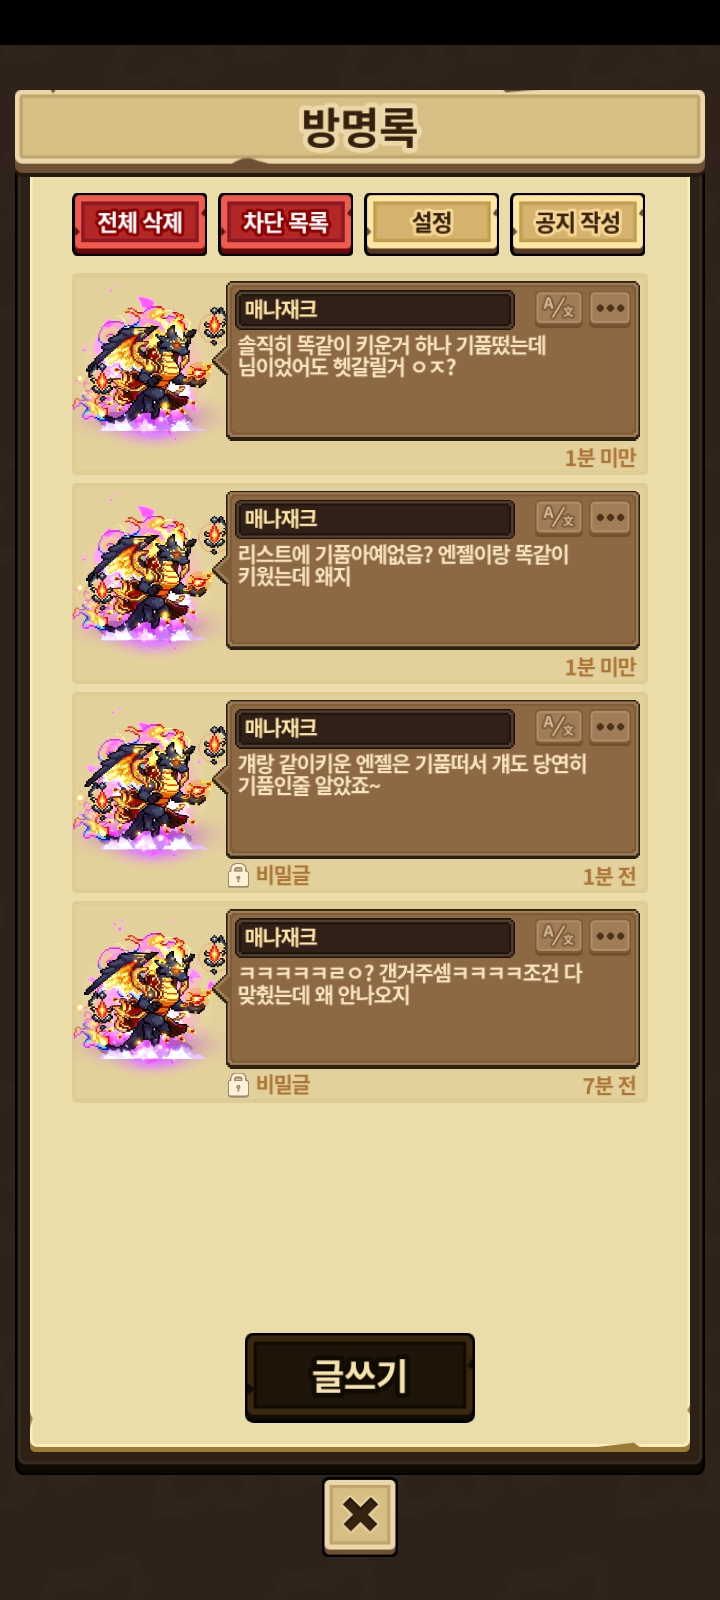Open more options on first guestbook message

610,308
